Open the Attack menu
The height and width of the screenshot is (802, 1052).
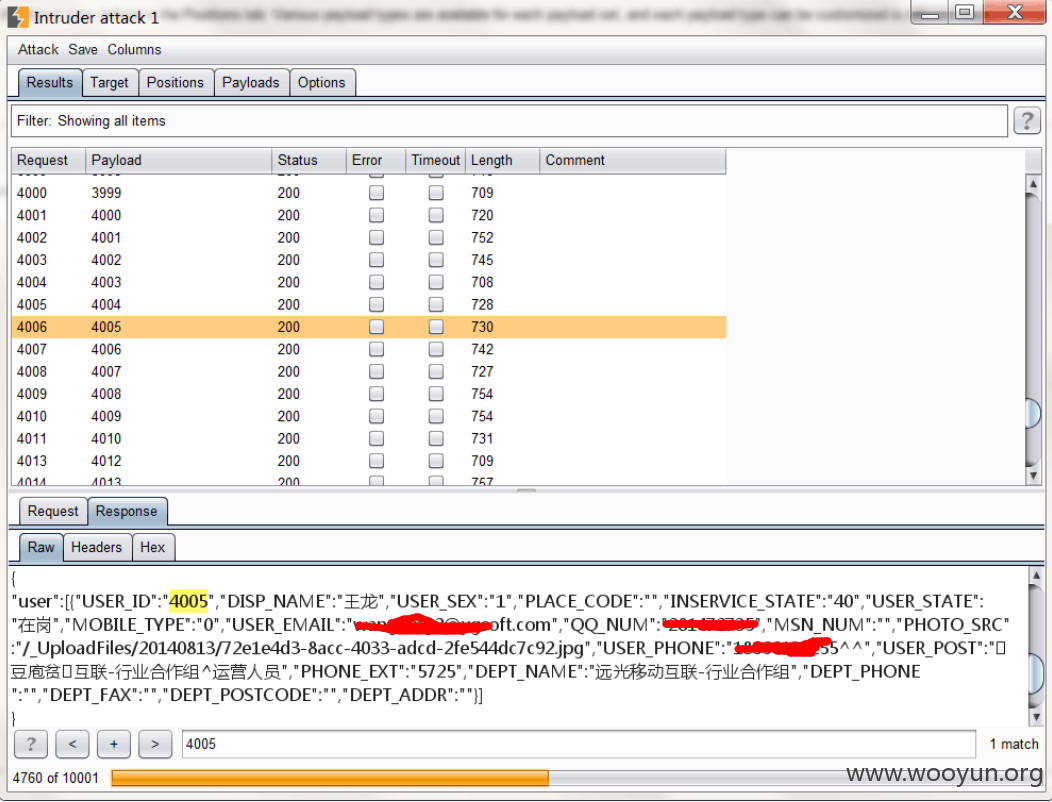[38, 50]
